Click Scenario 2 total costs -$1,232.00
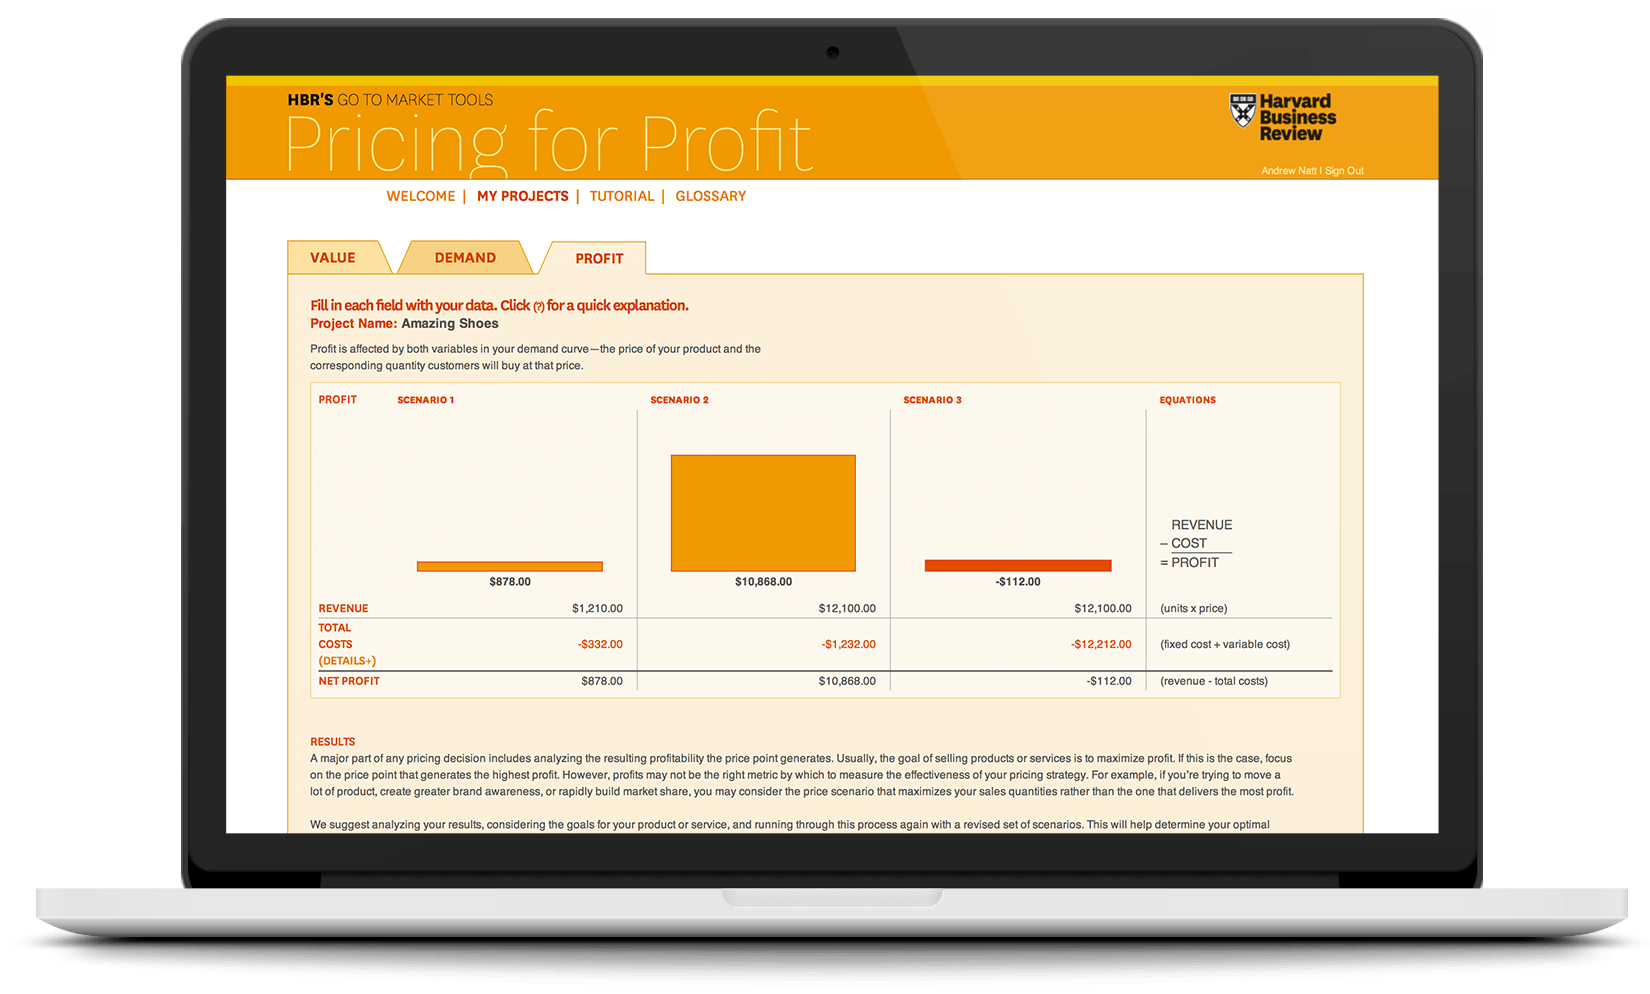Viewport: 1650px width, 994px height. 848,644
